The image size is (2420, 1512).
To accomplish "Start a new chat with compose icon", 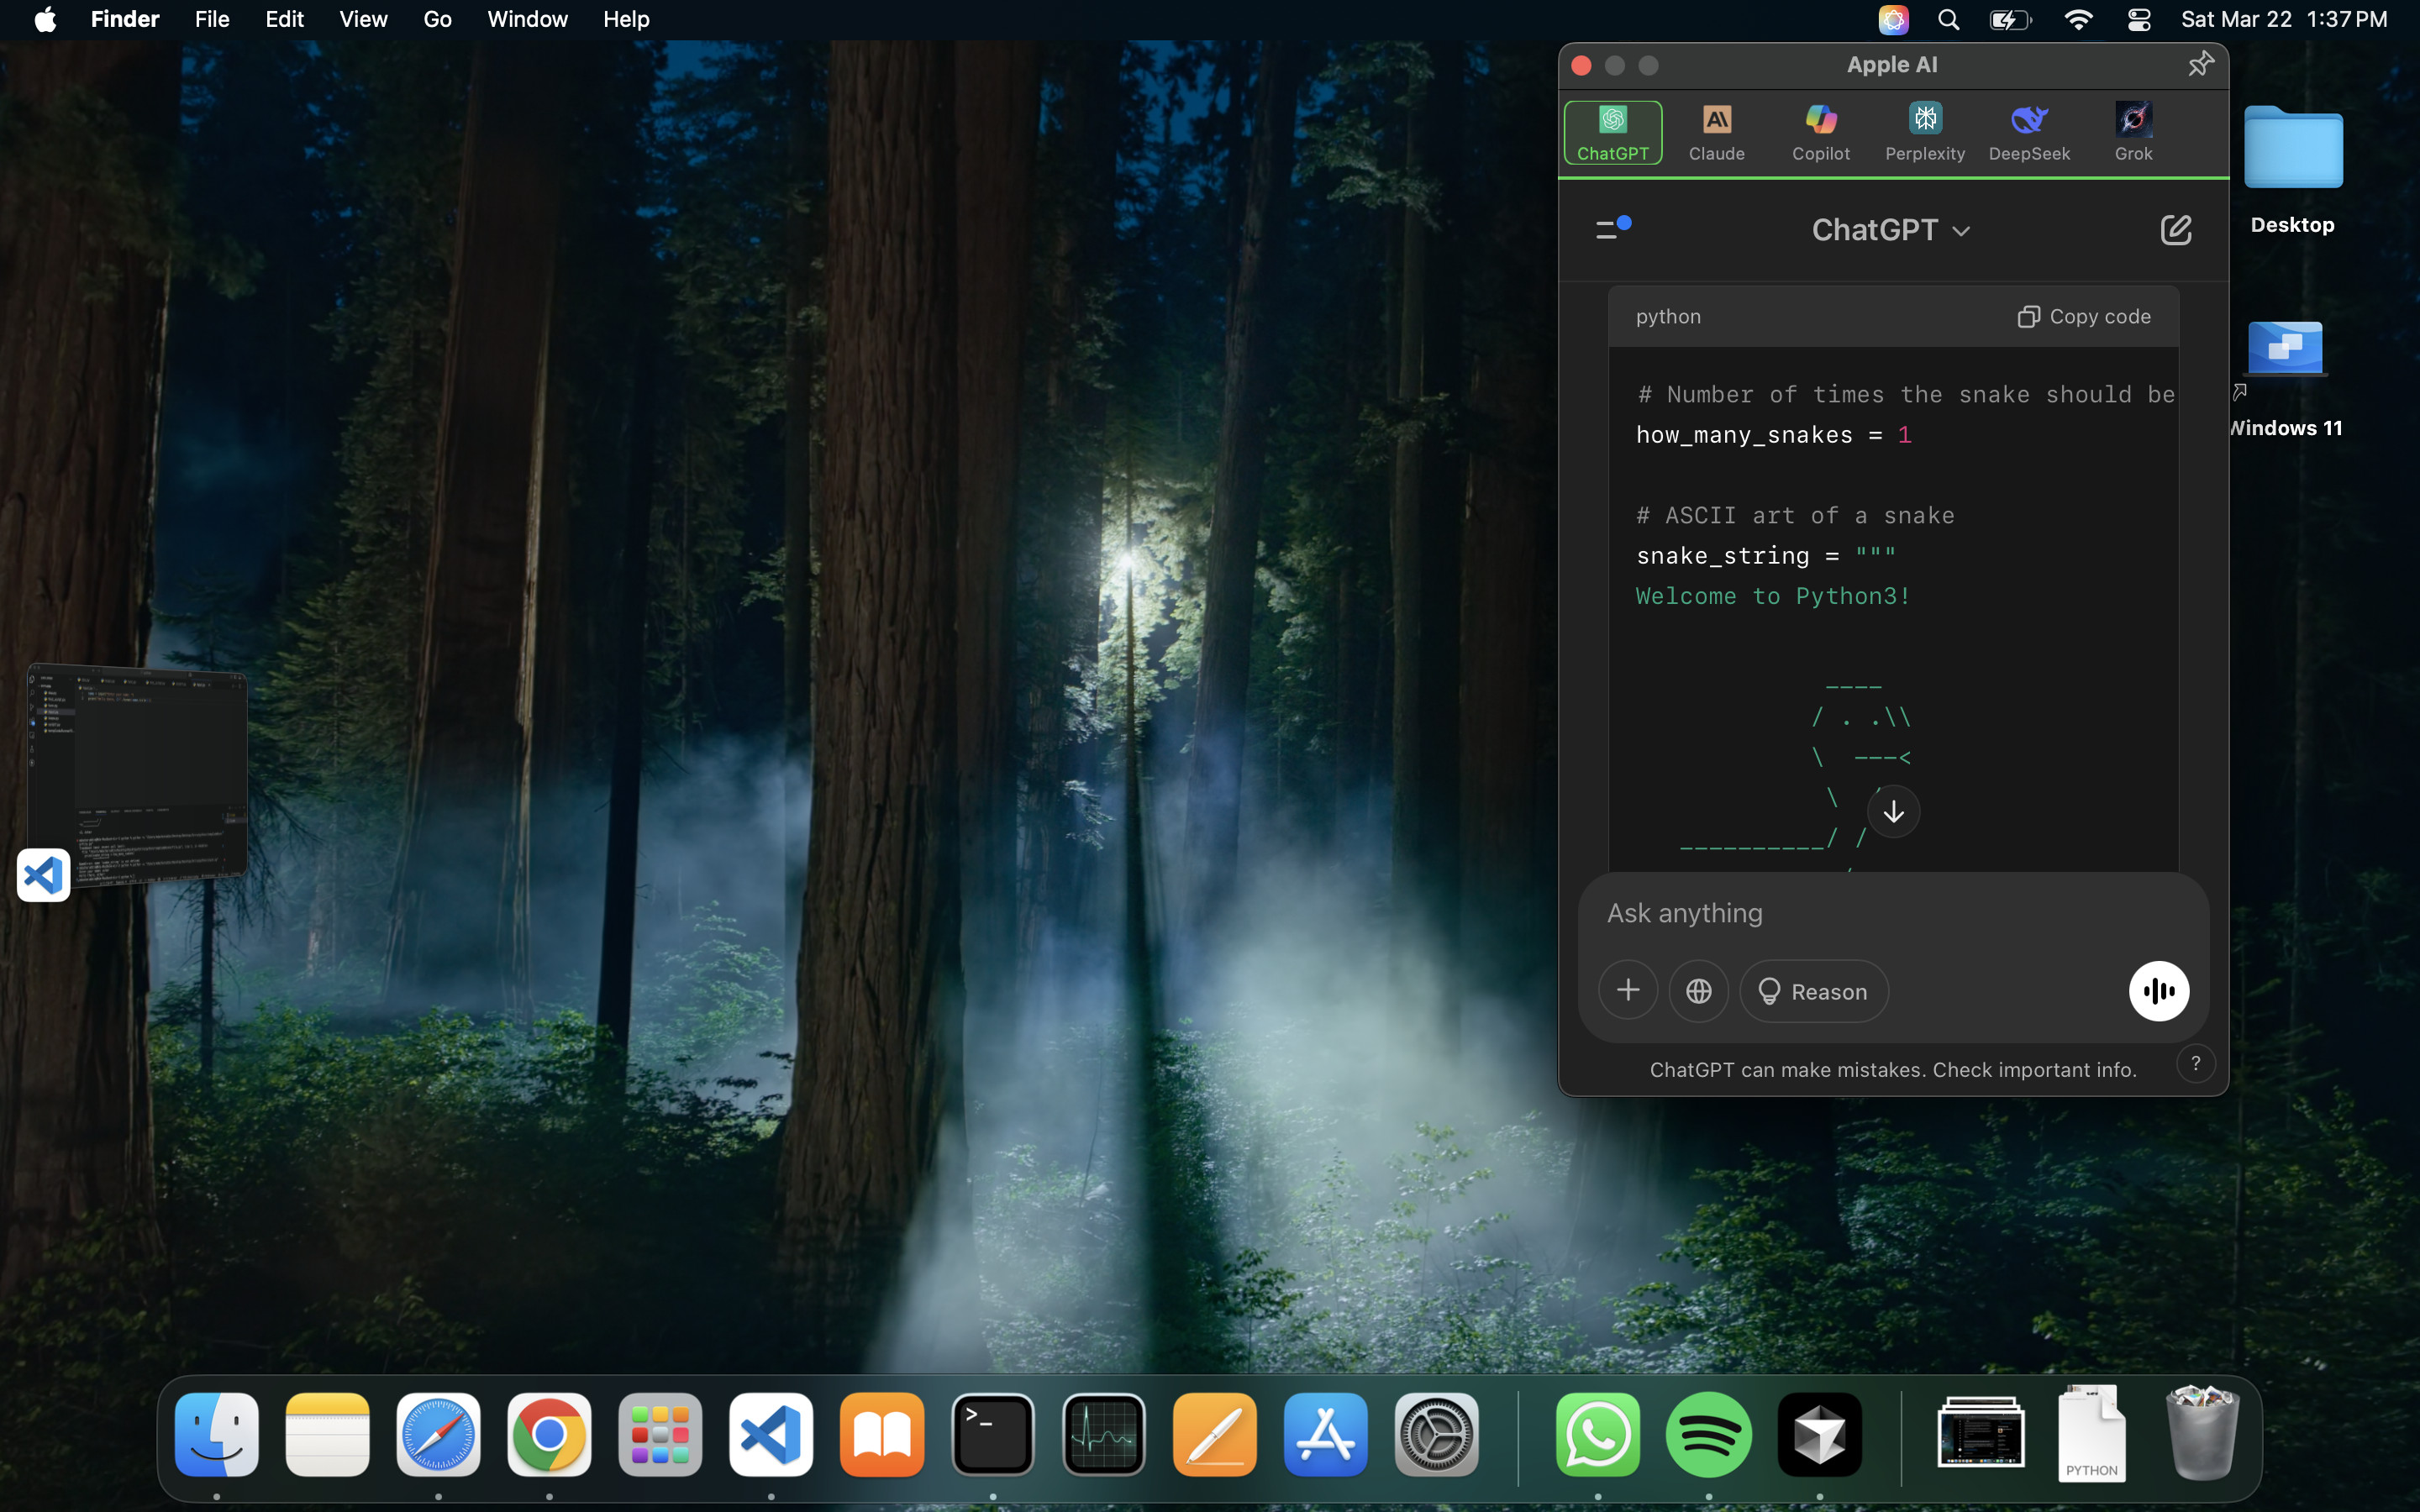I will click(x=2175, y=230).
